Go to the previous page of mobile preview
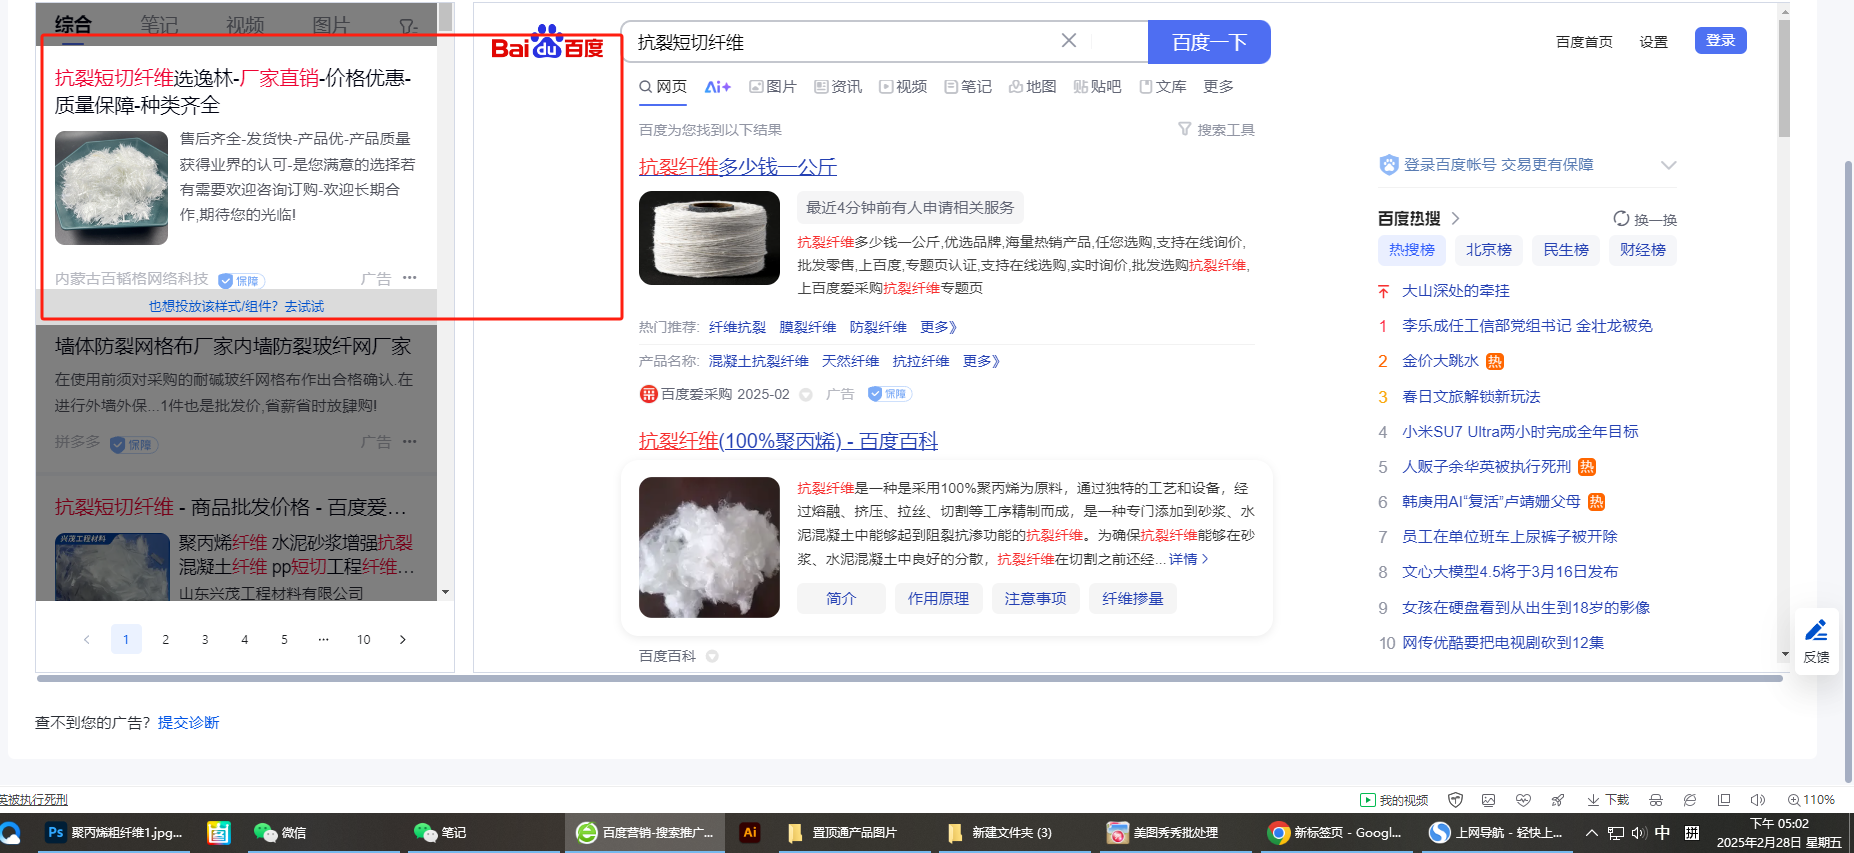 click(x=87, y=639)
